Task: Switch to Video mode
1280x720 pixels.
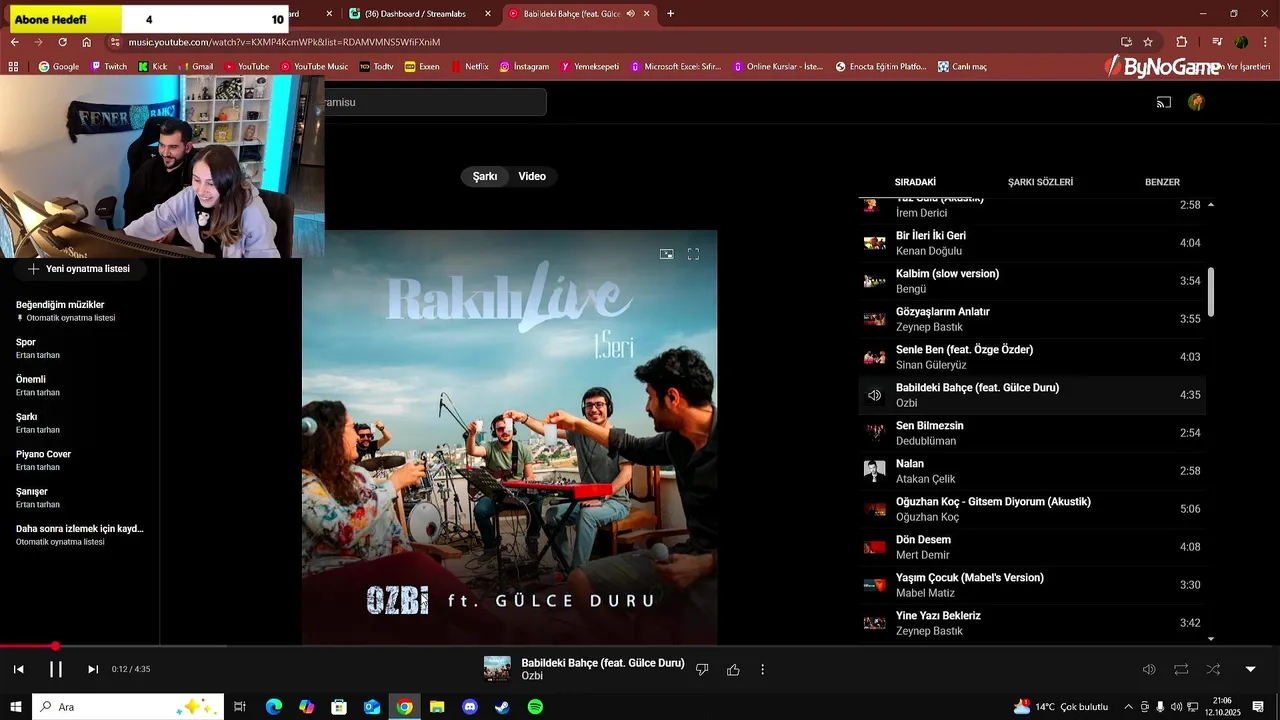Action: (532, 176)
